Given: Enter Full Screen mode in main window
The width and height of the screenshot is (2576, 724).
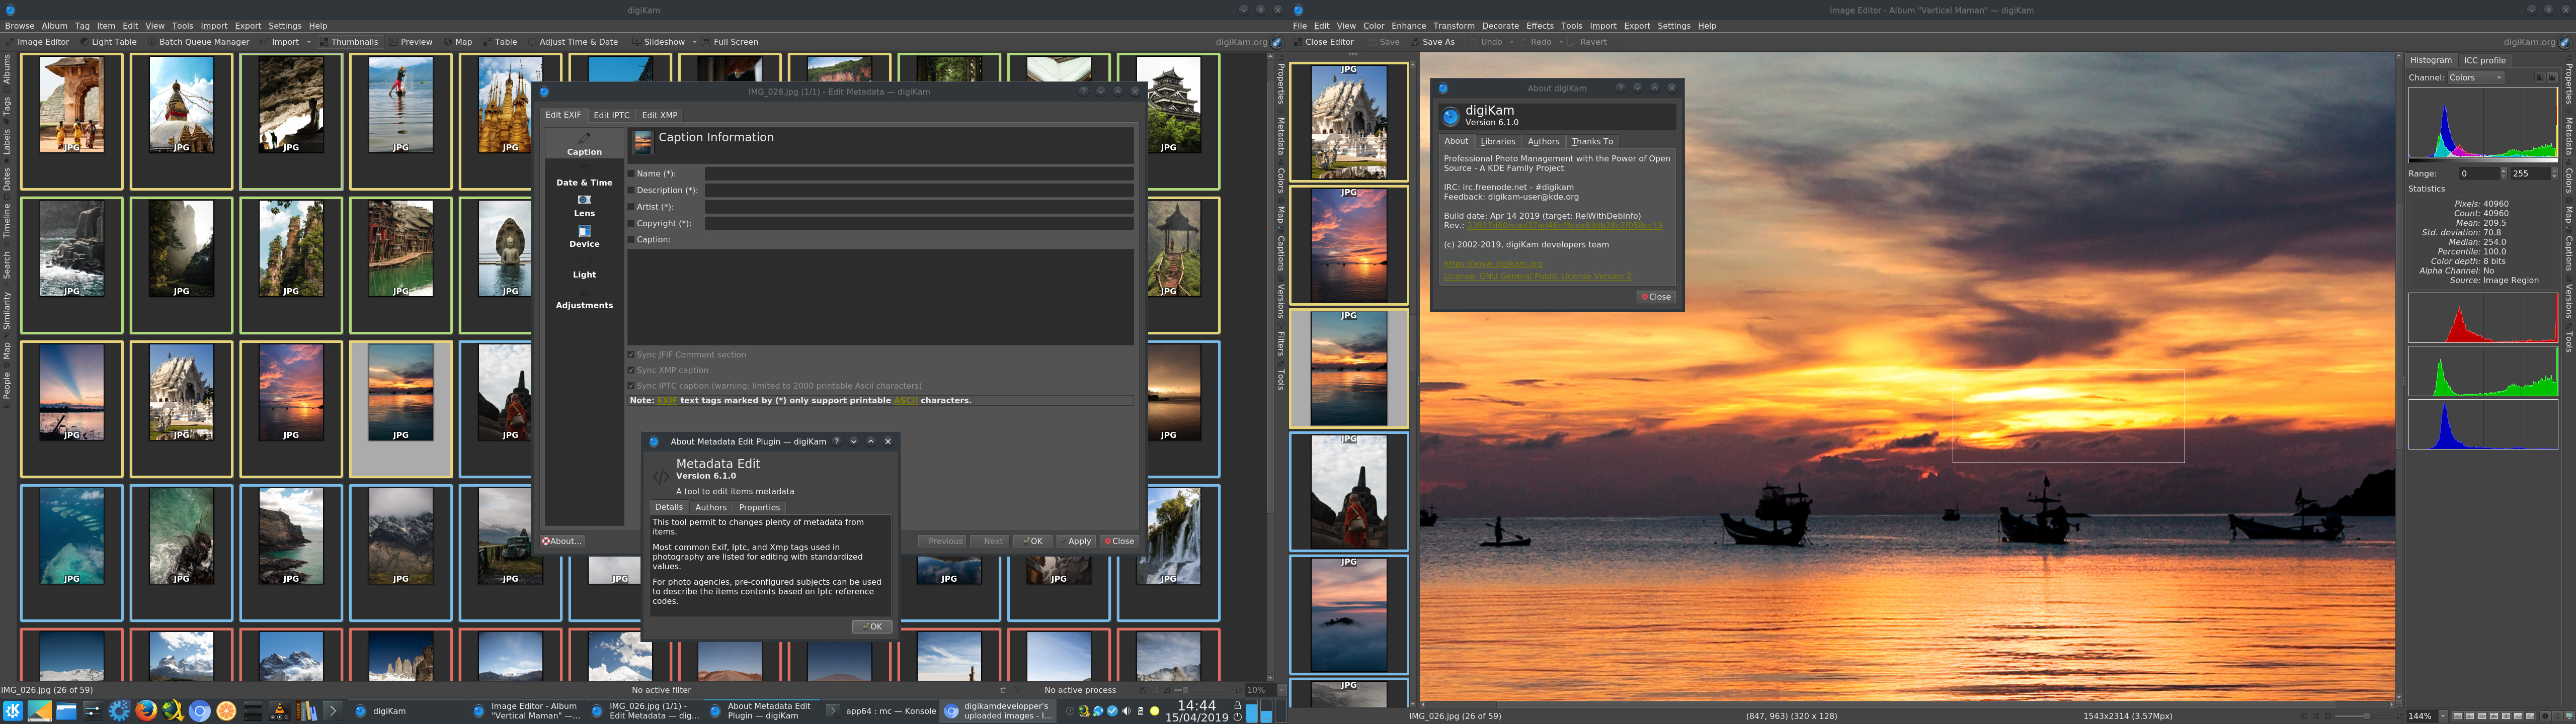Looking at the screenshot, I should (730, 42).
